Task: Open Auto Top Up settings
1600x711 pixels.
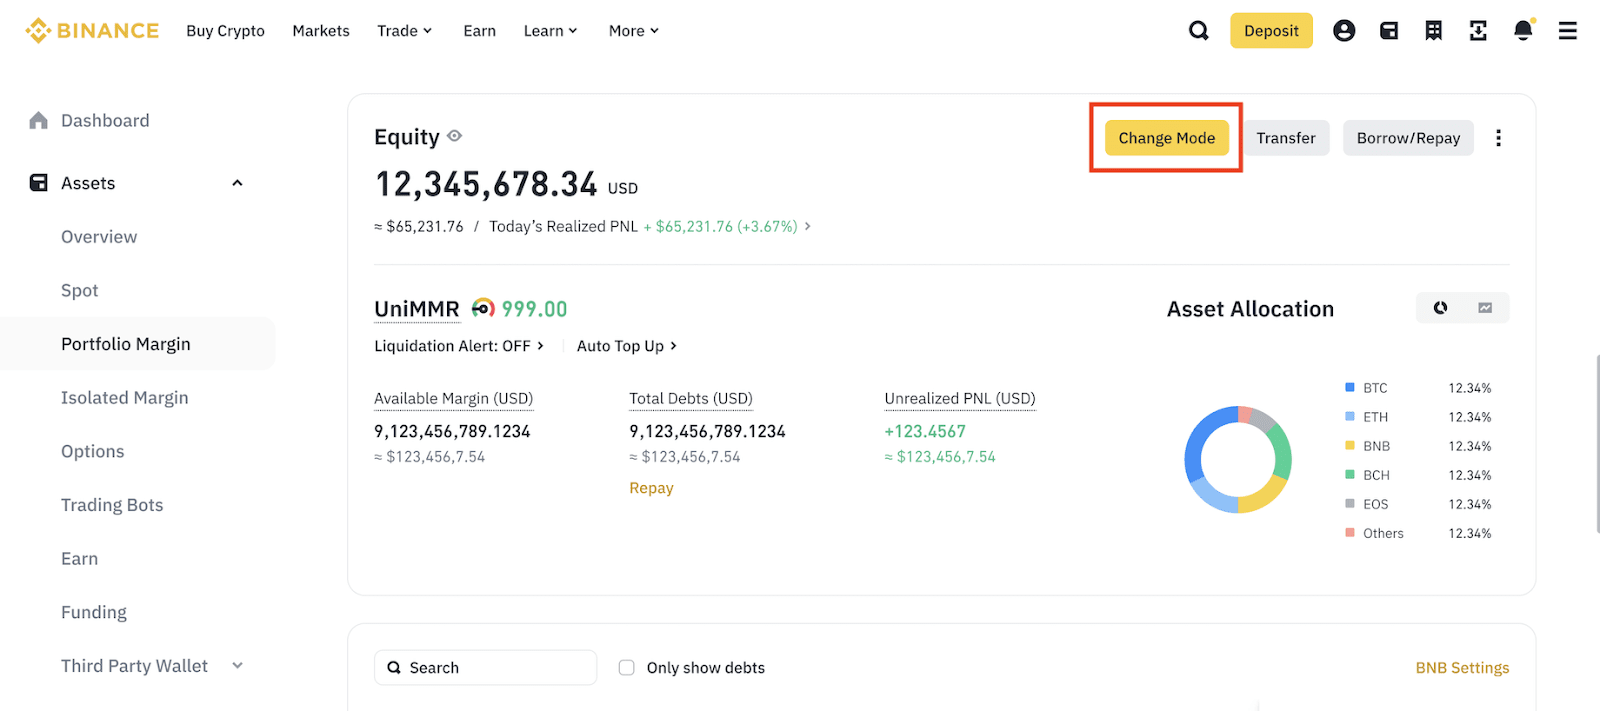Action: coord(627,346)
